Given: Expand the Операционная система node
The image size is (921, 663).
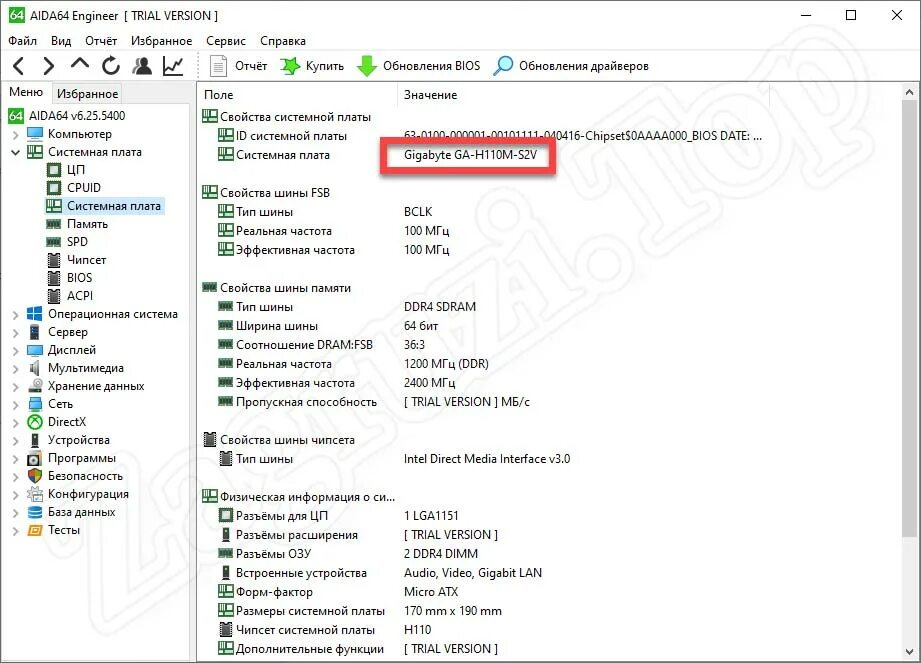Looking at the screenshot, I should coord(15,315).
